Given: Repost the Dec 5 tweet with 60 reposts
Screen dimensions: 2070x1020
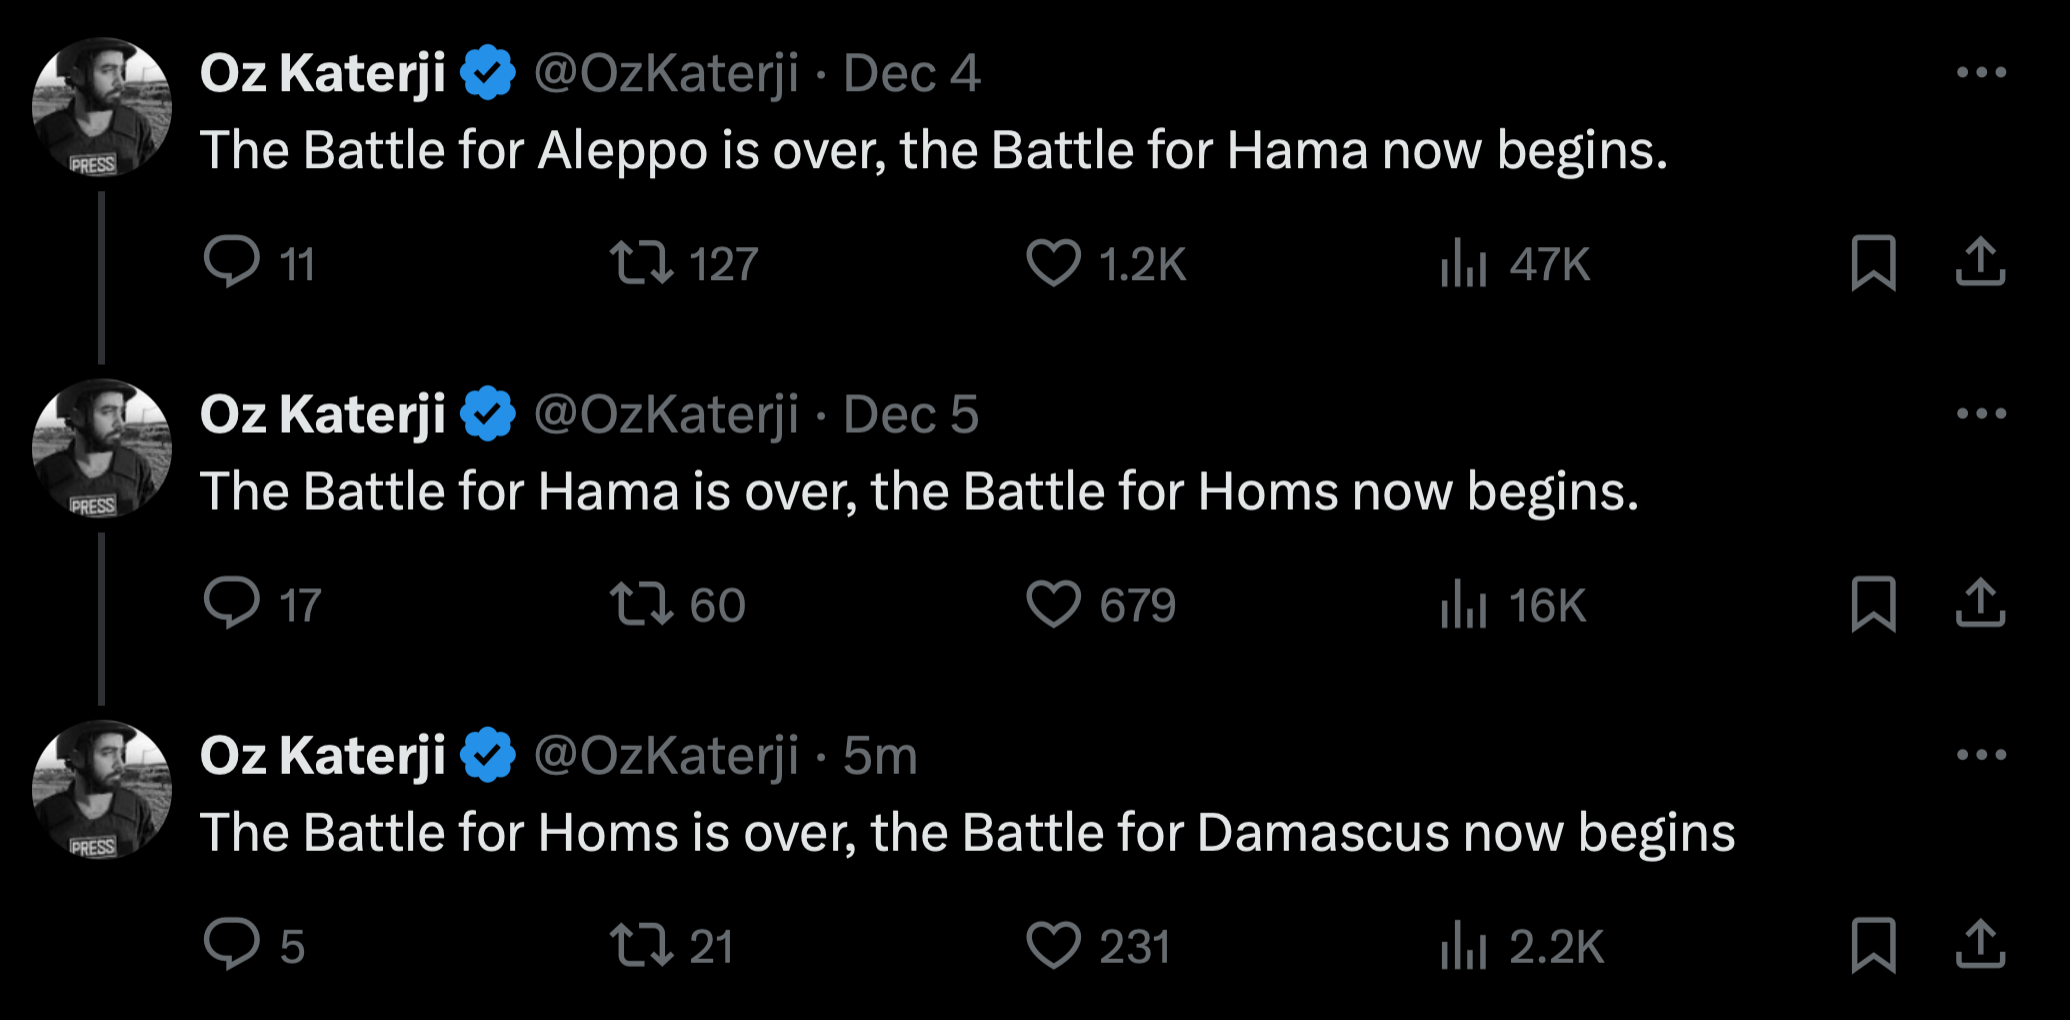Looking at the screenshot, I should pyautogui.click(x=641, y=604).
